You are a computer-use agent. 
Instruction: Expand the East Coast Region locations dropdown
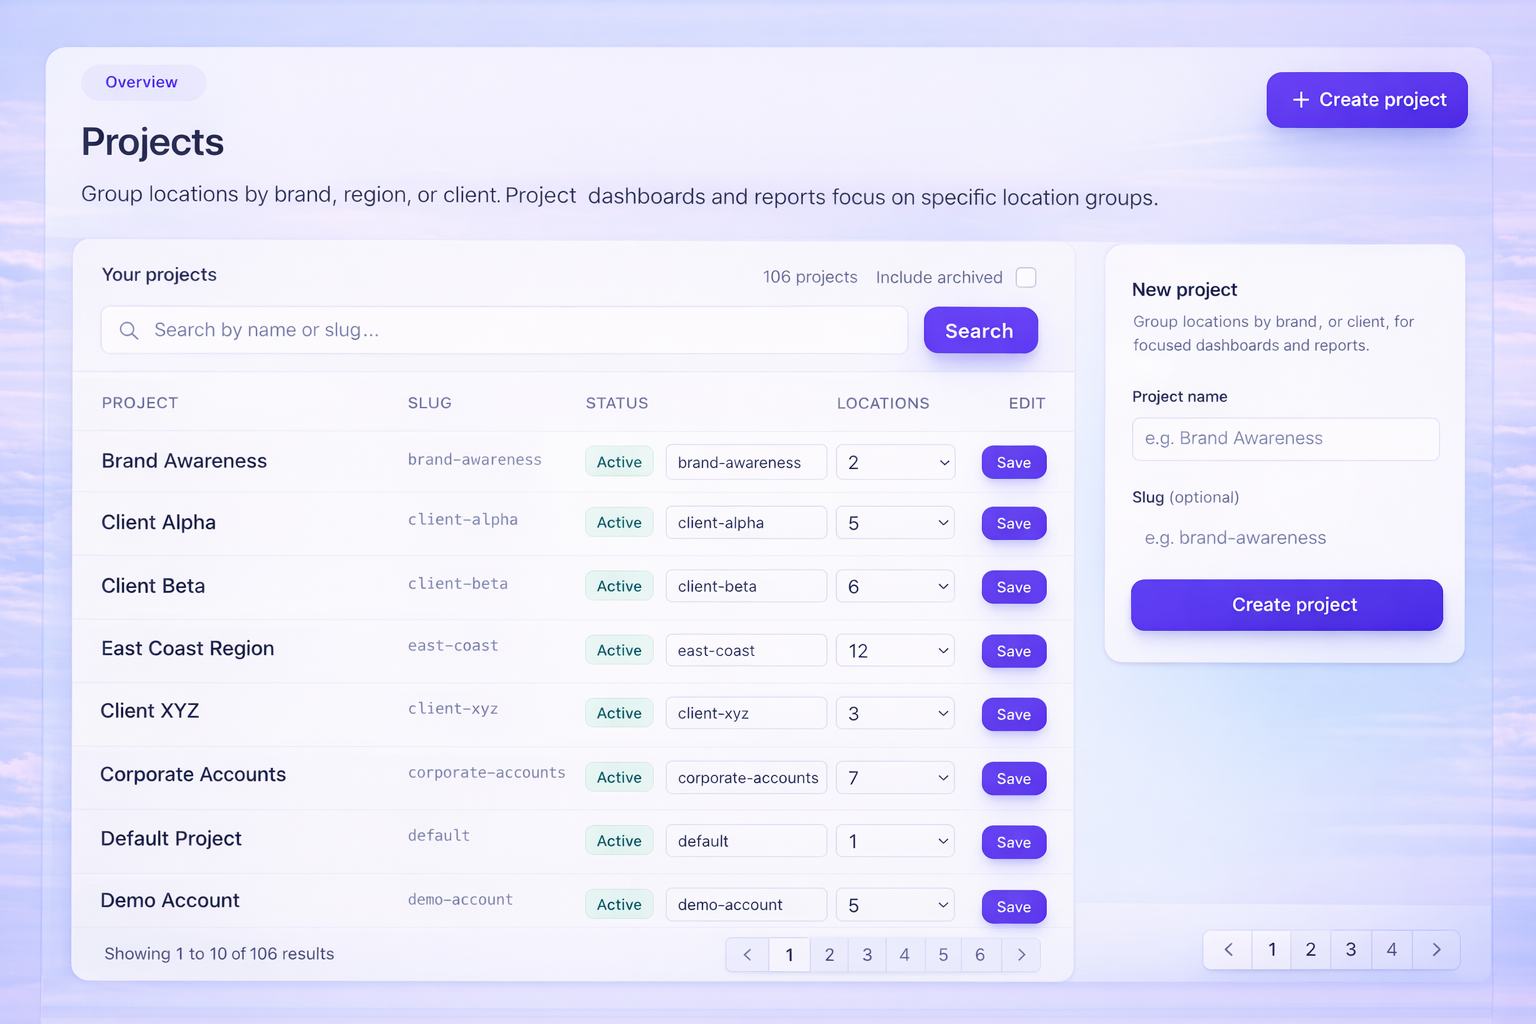click(x=895, y=651)
